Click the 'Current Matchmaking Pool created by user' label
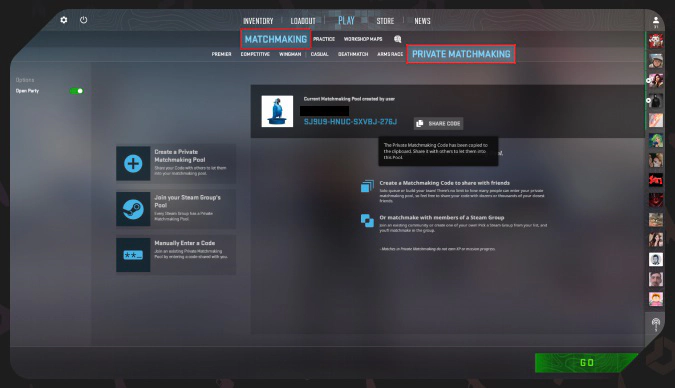This screenshot has height=388, width=675. pyautogui.click(x=349, y=99)
